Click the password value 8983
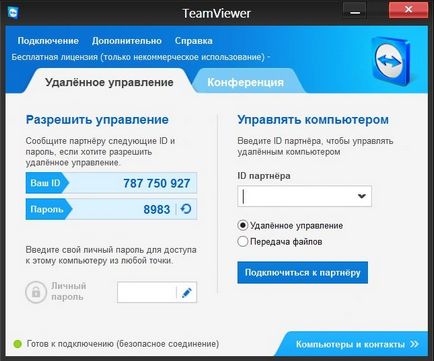The image size is (434, 361). (x=157, y=209)
